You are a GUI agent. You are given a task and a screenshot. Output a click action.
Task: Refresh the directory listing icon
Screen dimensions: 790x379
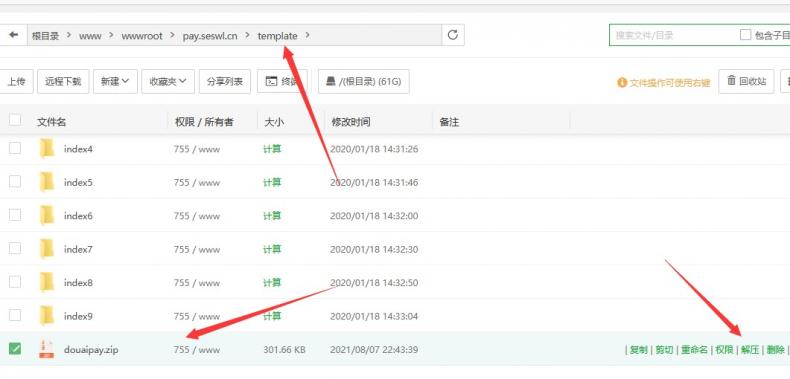point(452,35)
